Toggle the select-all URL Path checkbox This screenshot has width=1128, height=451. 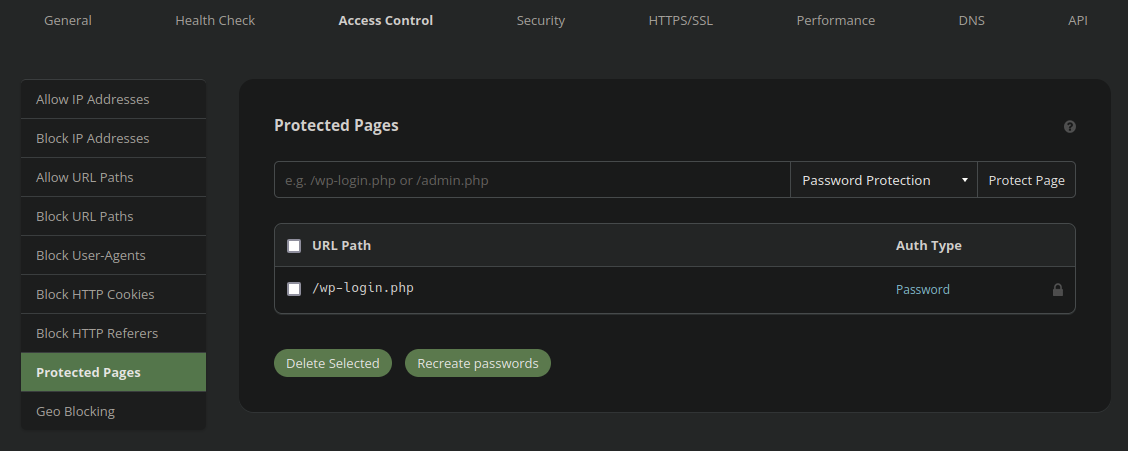tap(294, 246)
